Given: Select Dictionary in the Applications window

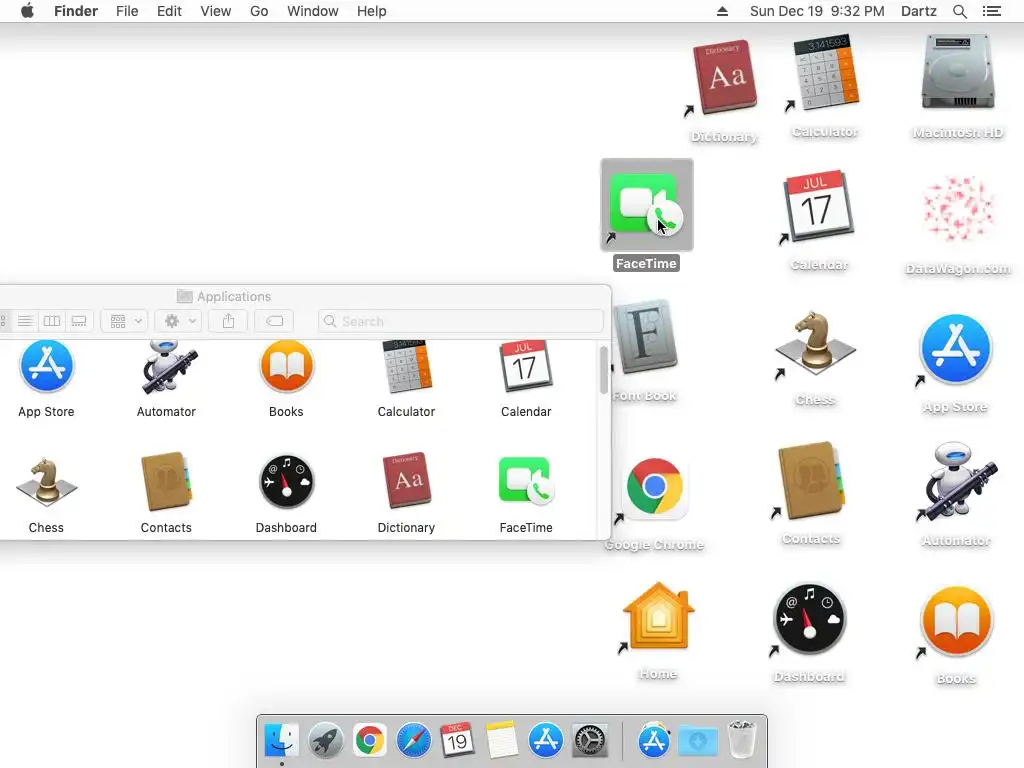Looking at the screenshot, I should click(406, 481).
